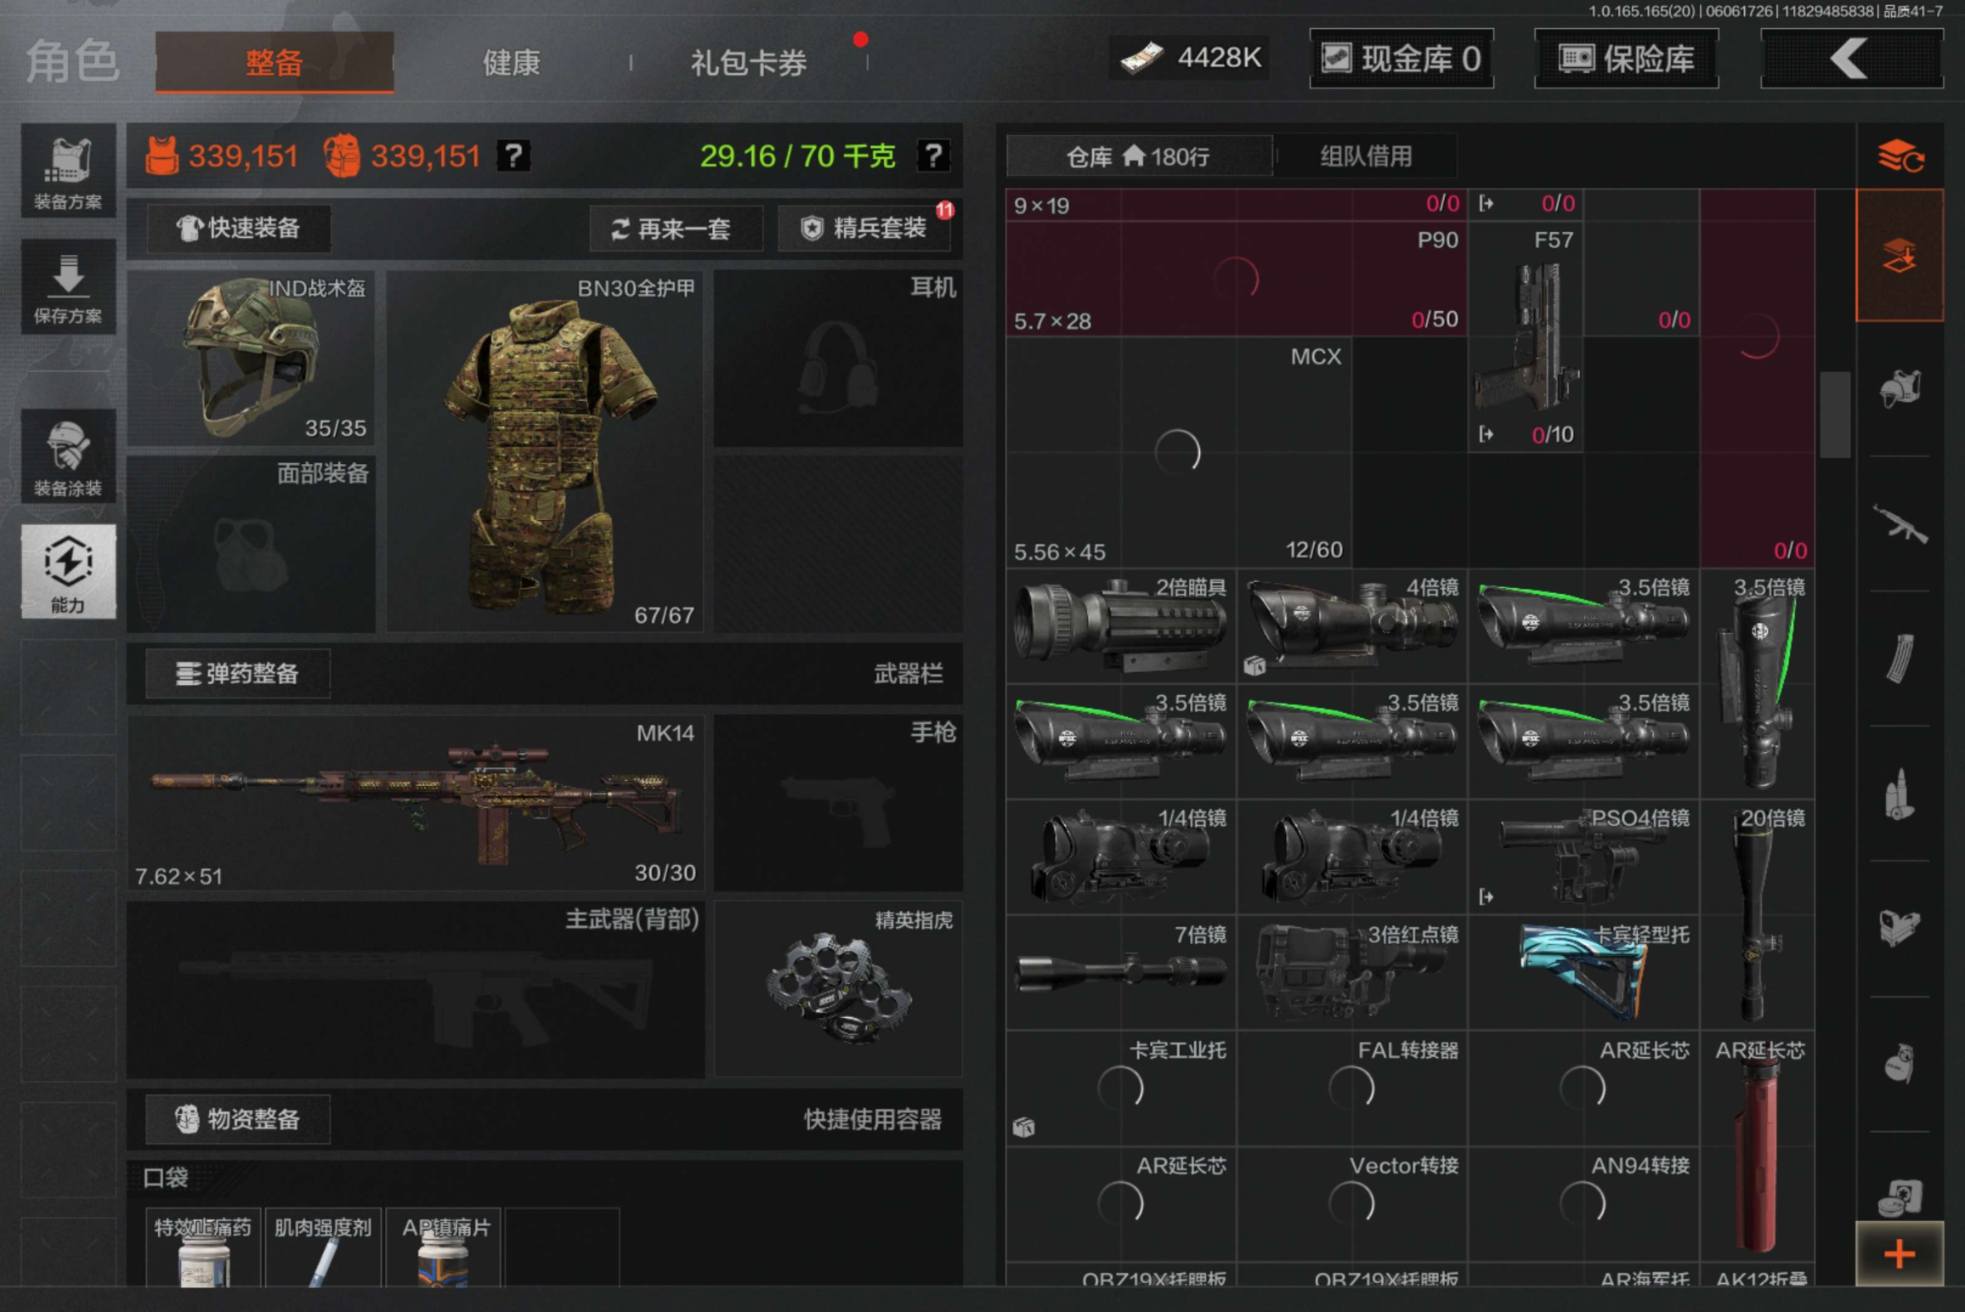Switch to the 仓库 180行 tab
Image resolution: width=1965 pixels, height=1312 pixels.
pos(1138,156)
